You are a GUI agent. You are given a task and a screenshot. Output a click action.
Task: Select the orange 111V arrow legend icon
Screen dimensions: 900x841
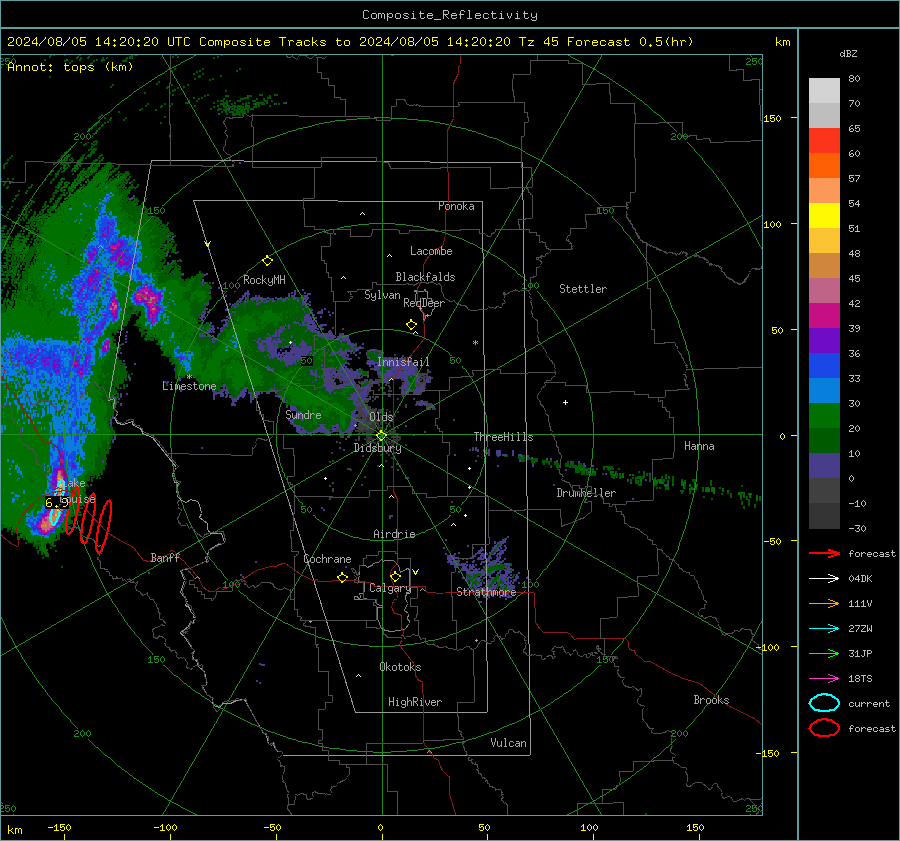824,603
